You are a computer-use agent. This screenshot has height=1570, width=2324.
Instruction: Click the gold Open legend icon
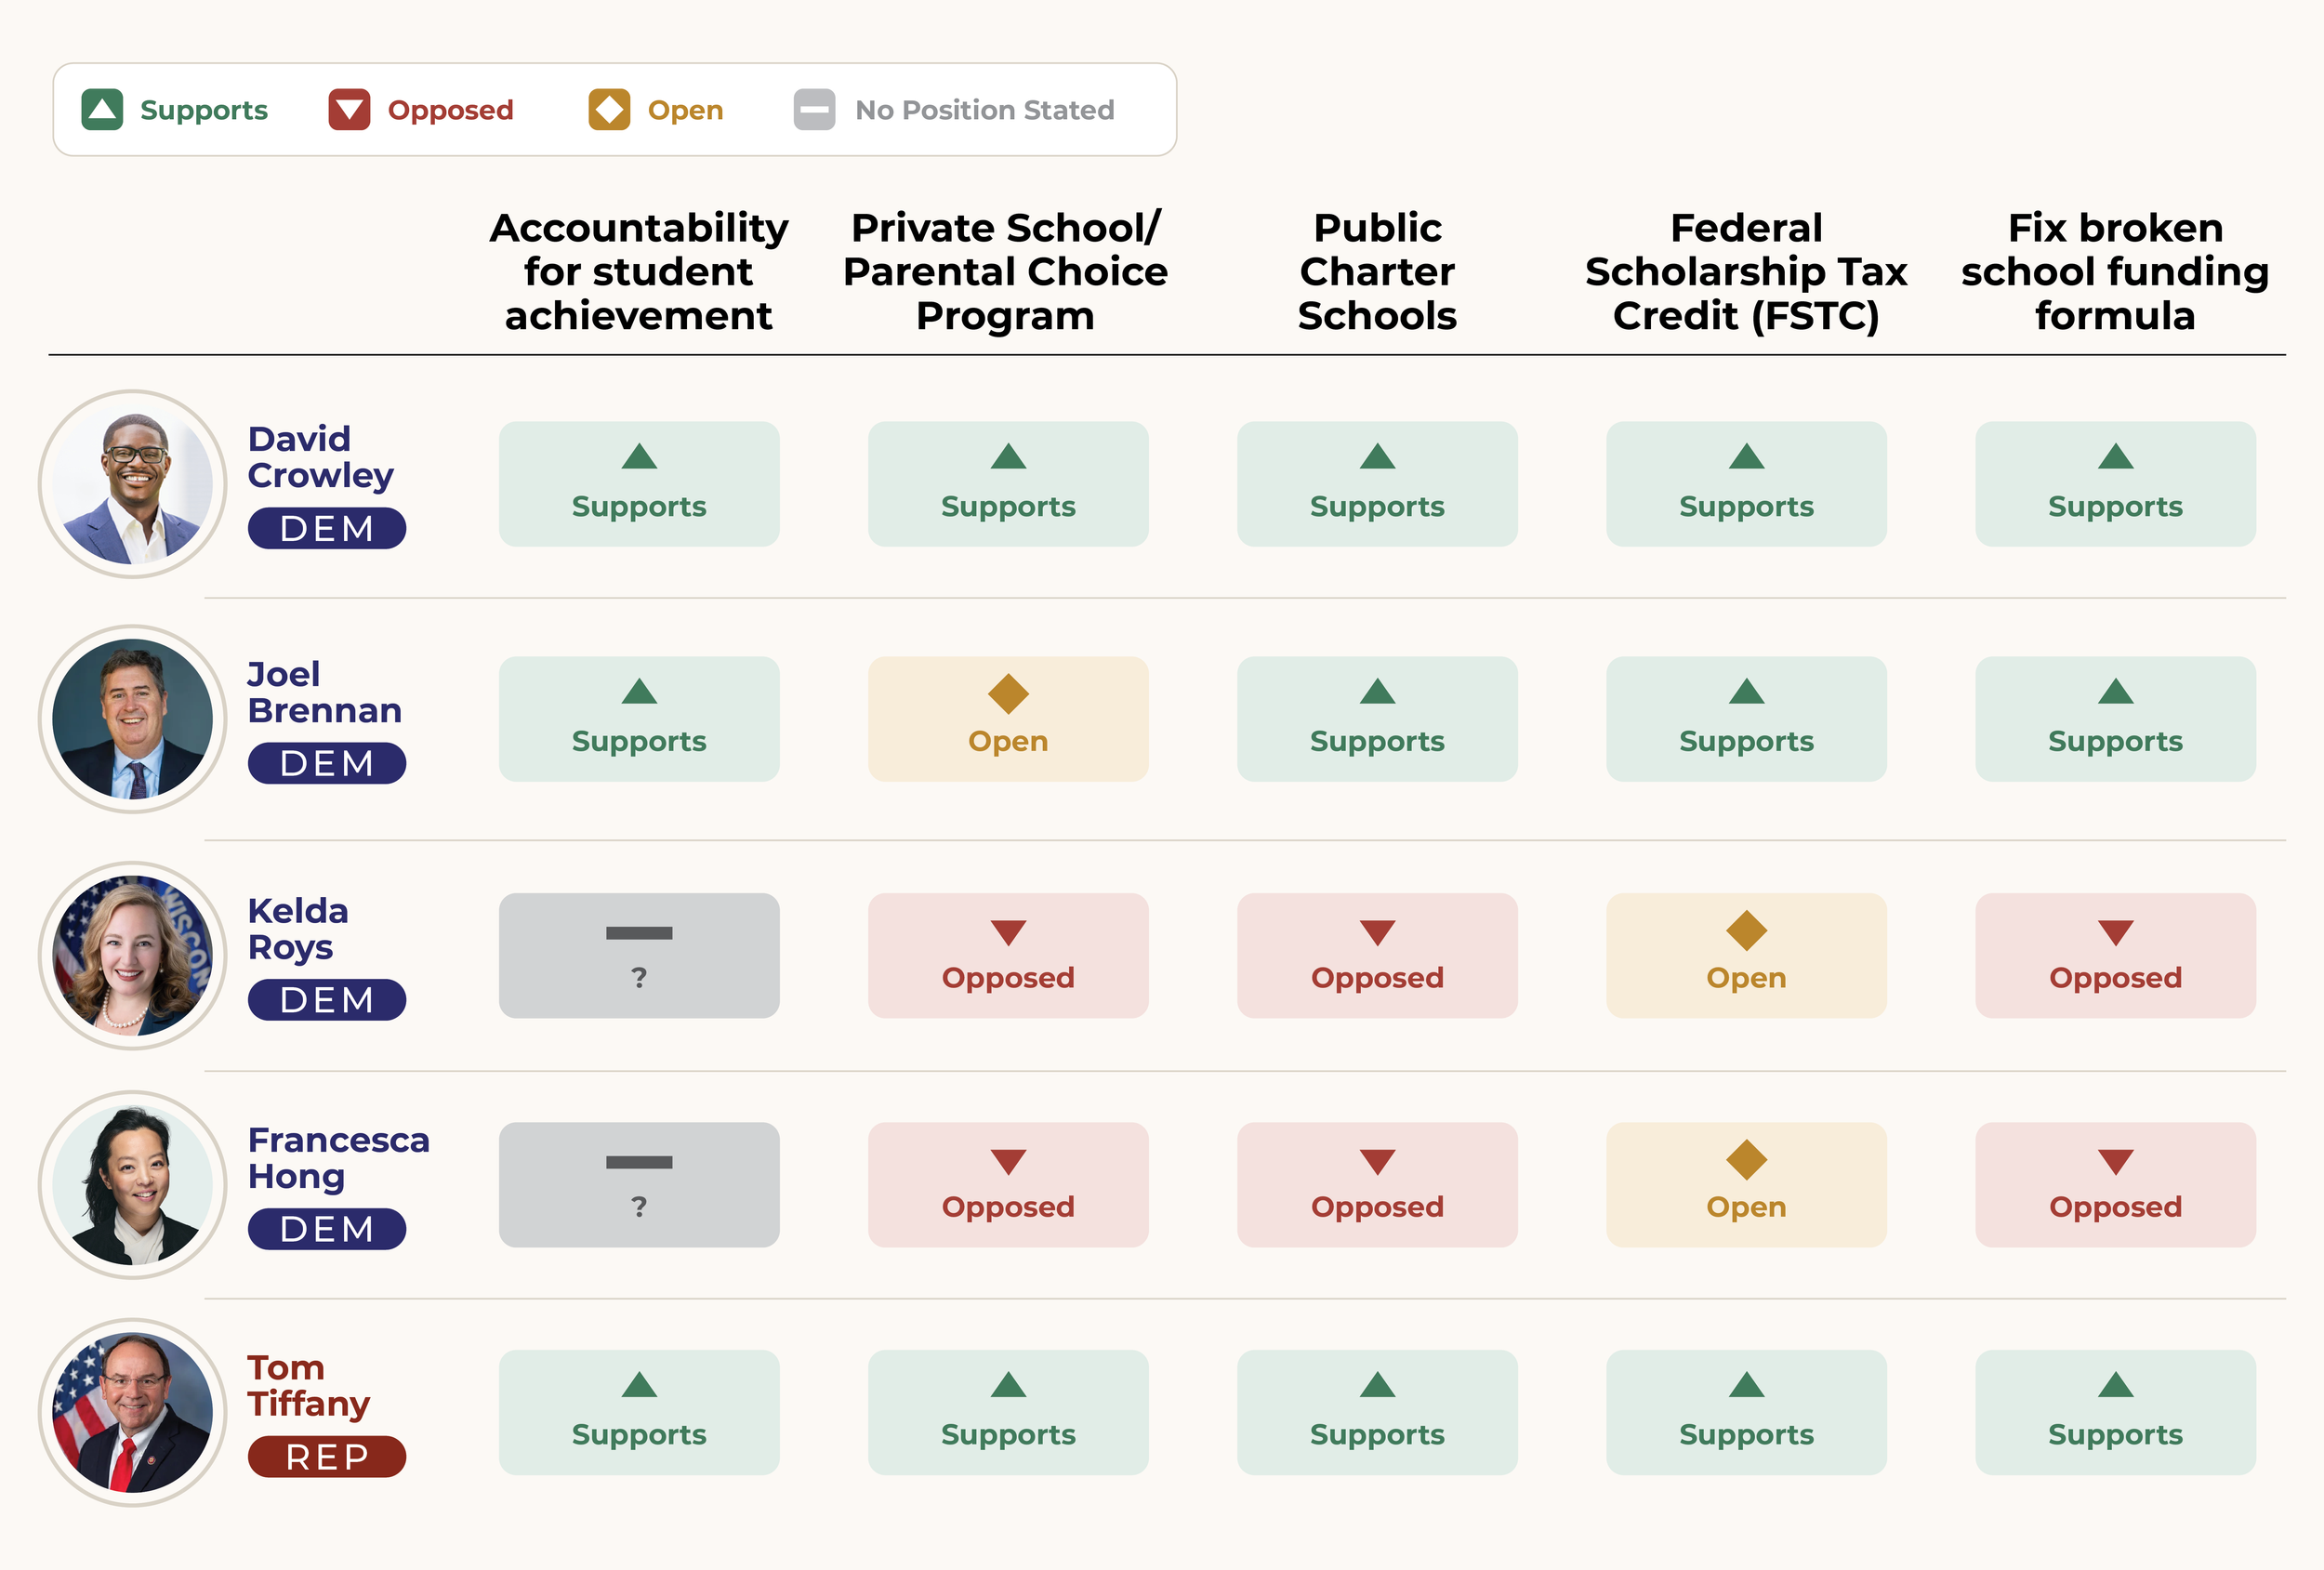point(609,109)
